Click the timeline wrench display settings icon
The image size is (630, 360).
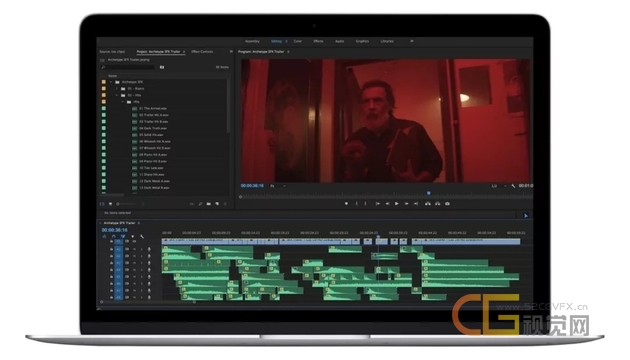pyautogui.click(x=142, y=236)
